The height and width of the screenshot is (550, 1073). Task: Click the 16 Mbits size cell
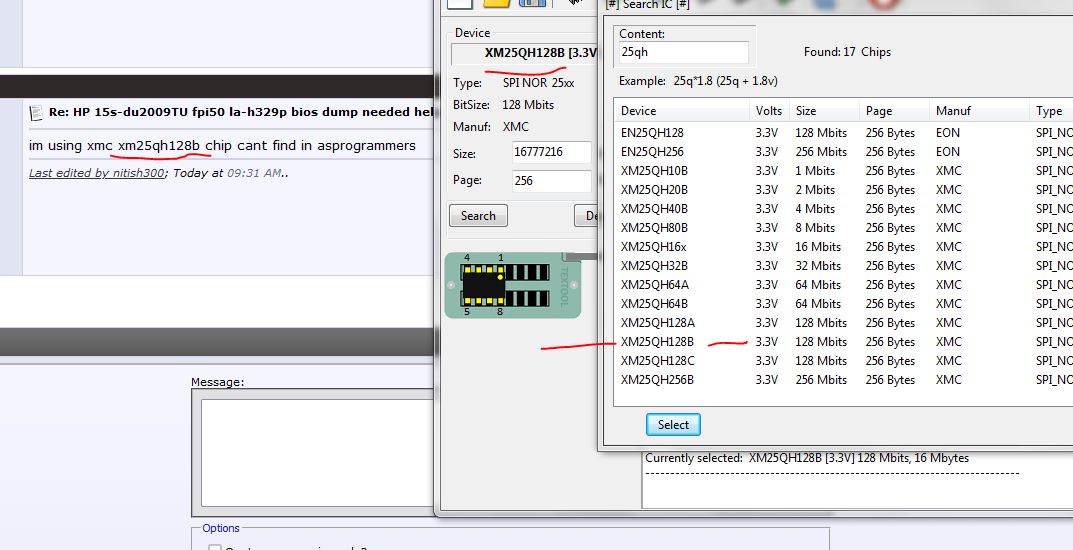point(818,247)
